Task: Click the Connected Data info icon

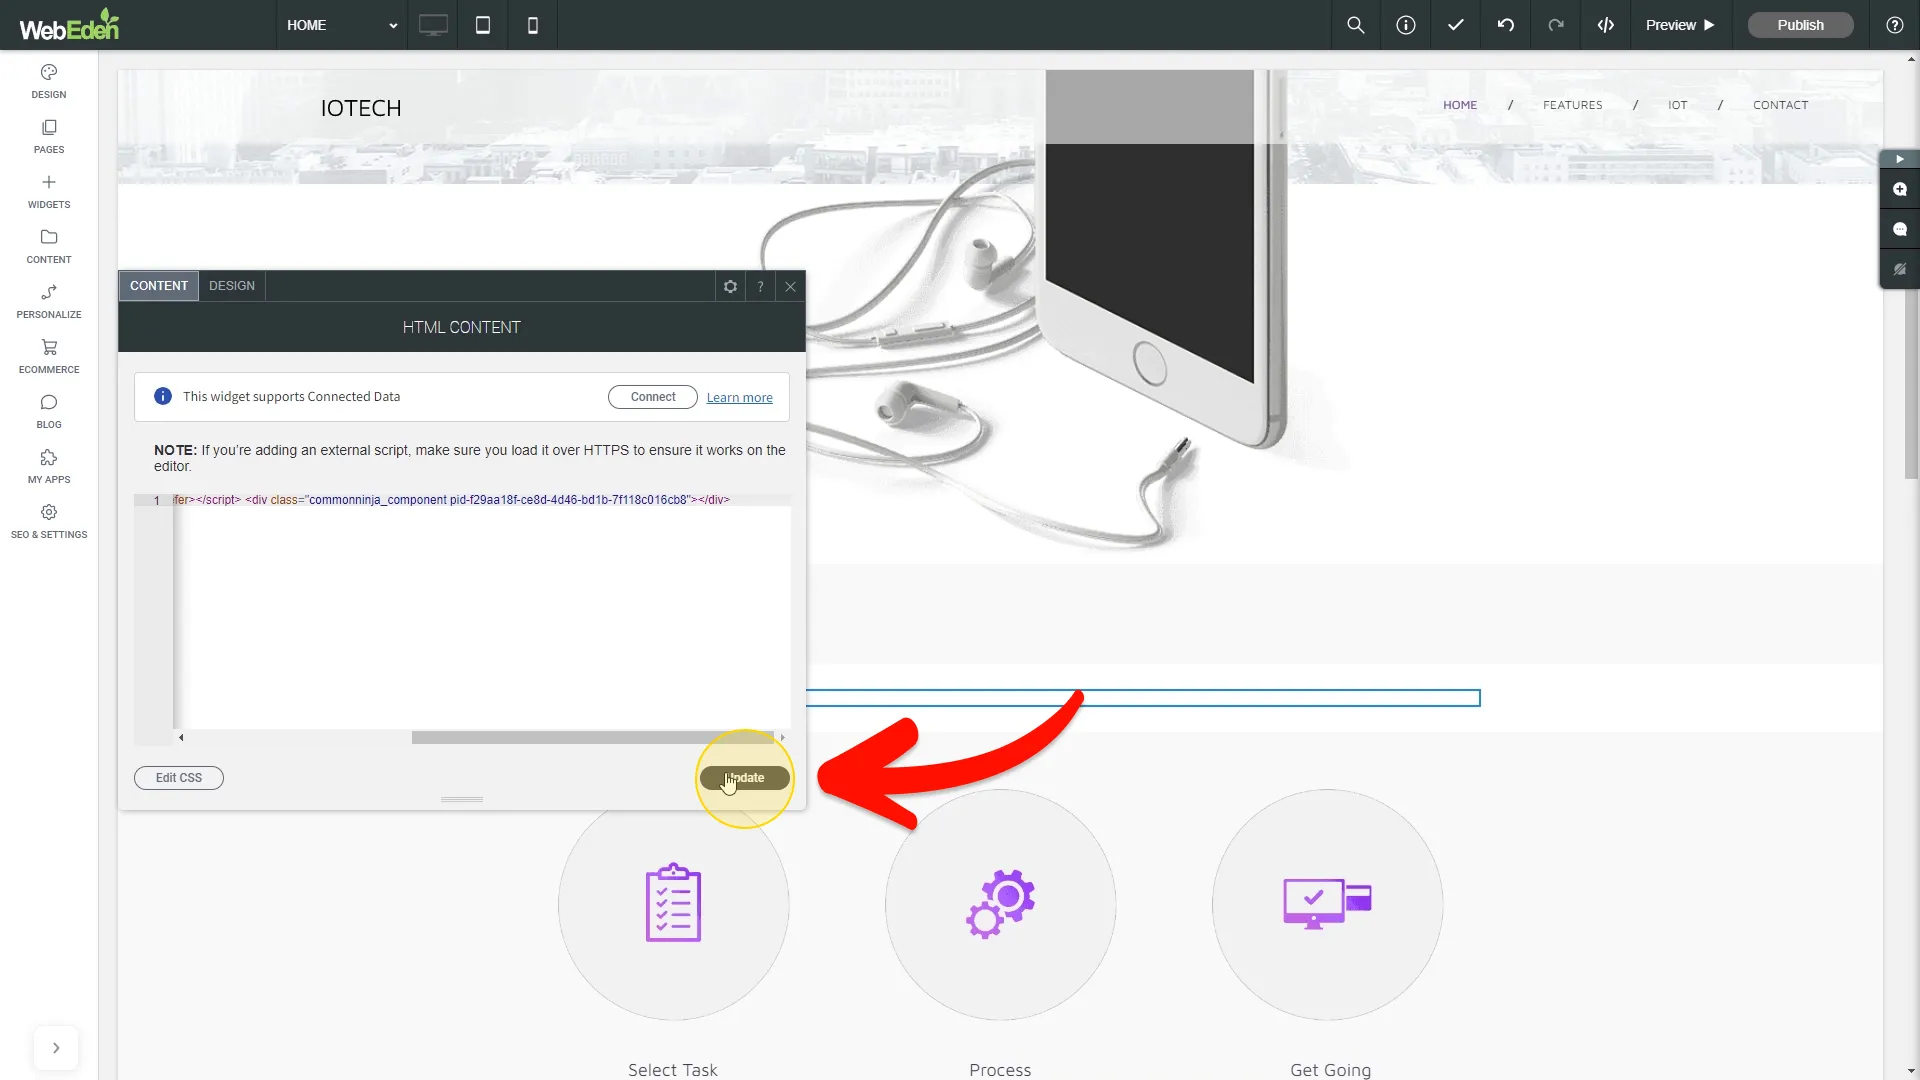Action: [x=163, y=397]
